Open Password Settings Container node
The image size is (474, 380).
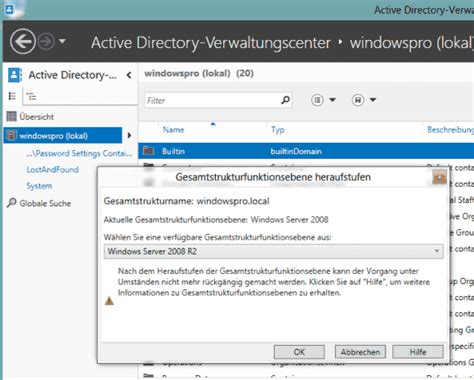click(79, 153)
